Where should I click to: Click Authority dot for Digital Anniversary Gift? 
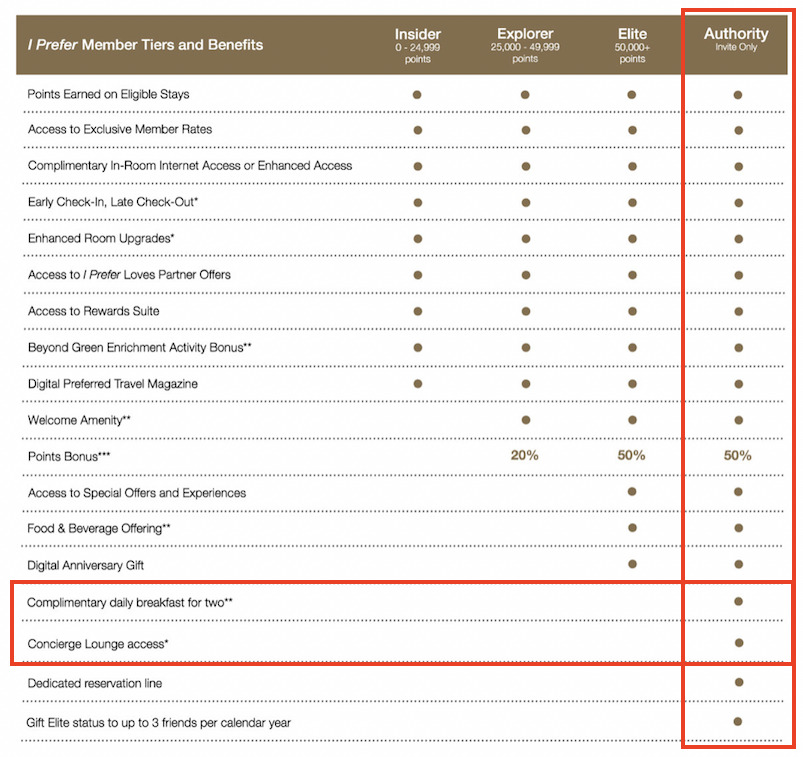(x=738, y=564)
